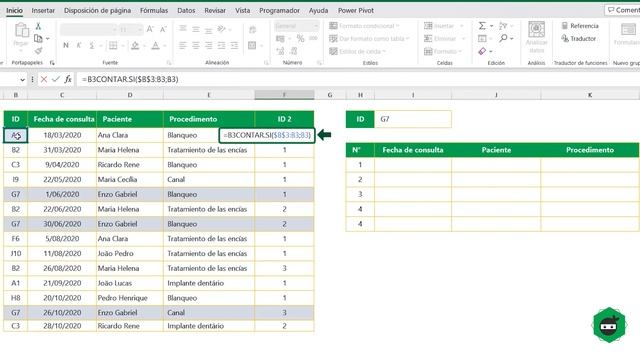The image size is (640, 360).
Task: Open Analizar datos
Action: click(536, 38)
